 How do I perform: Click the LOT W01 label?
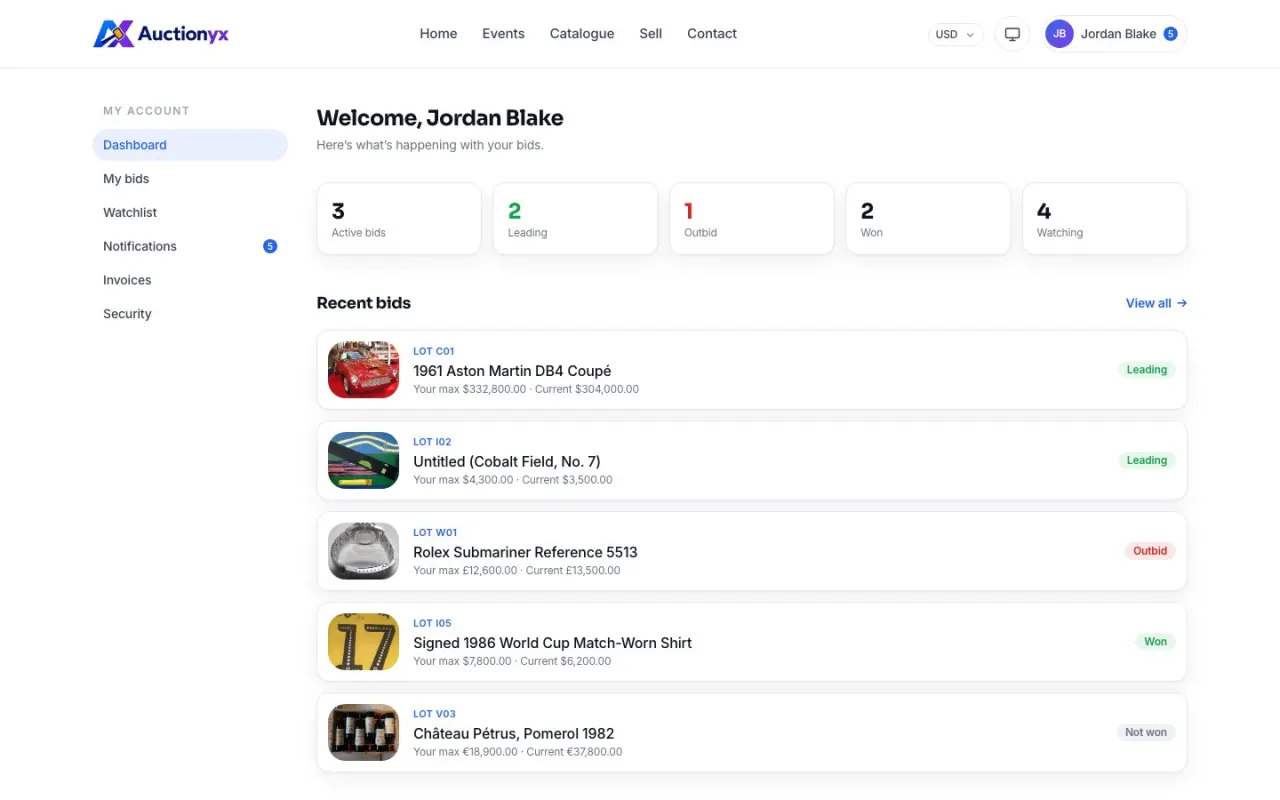coord(435,533)
